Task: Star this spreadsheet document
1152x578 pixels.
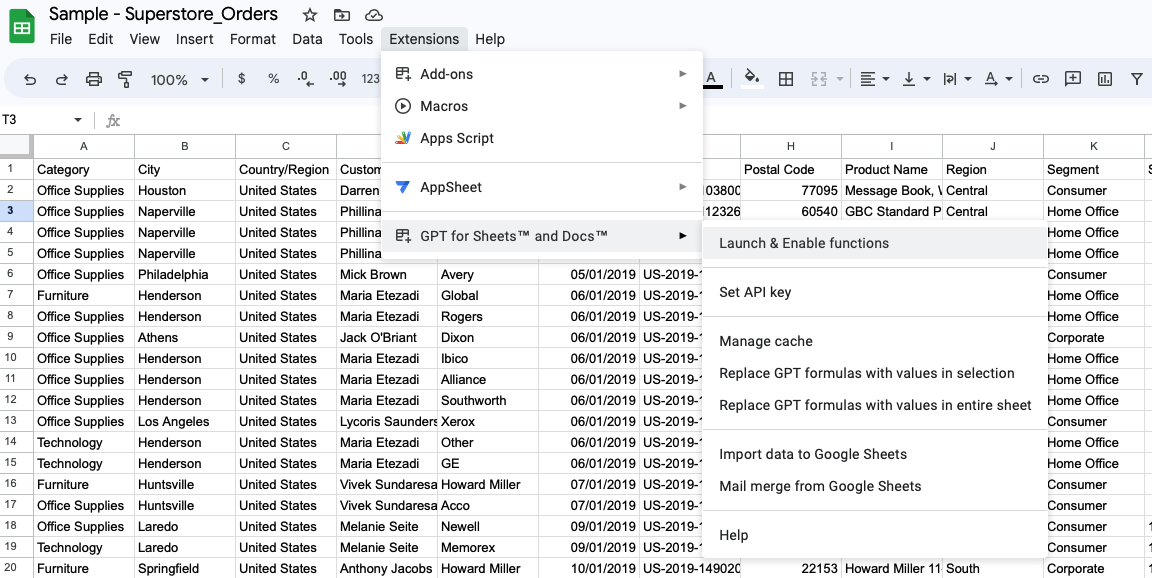Action: [310, 15]
